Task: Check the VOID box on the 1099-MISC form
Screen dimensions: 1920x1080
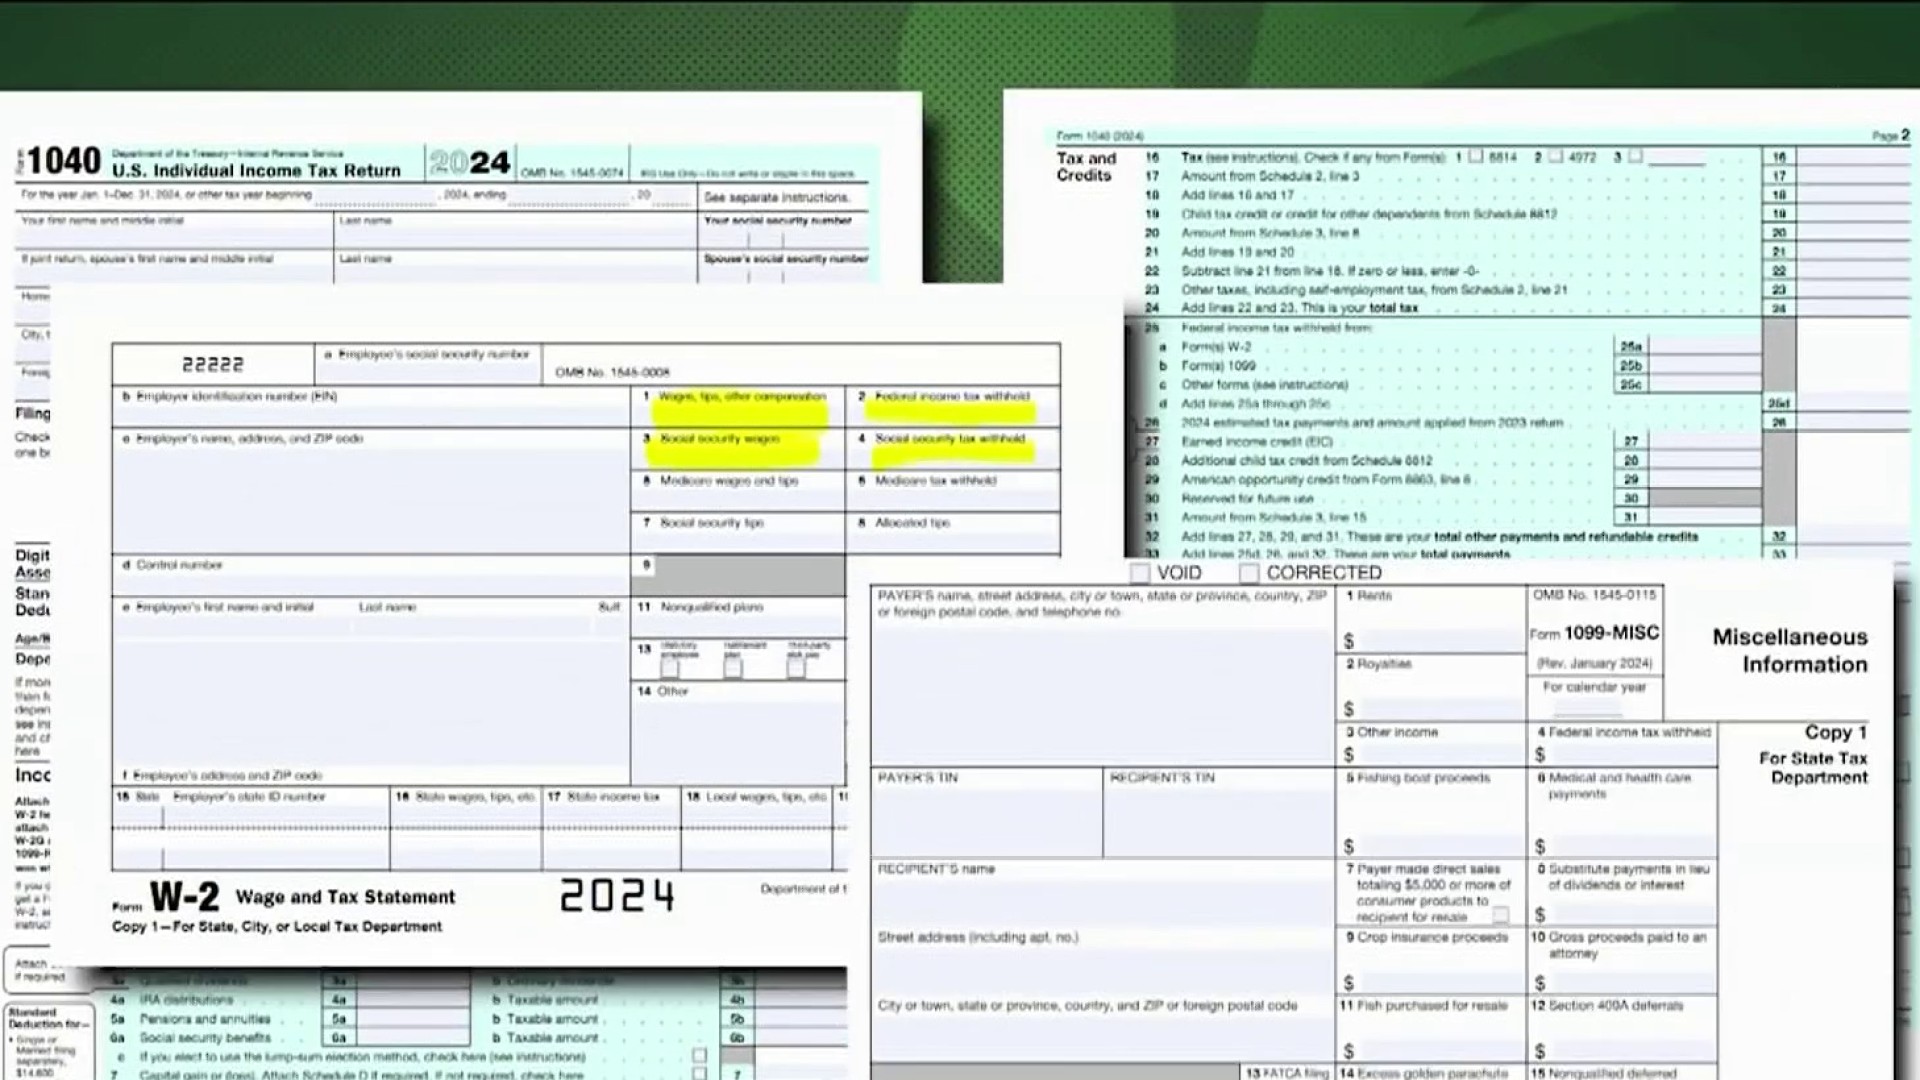Action: point(1139,573)
